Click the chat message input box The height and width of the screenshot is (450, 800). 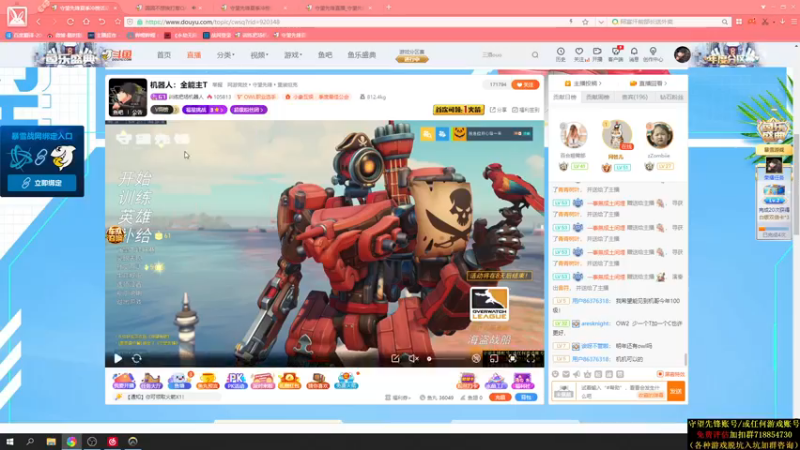click(x=621, y=391)
